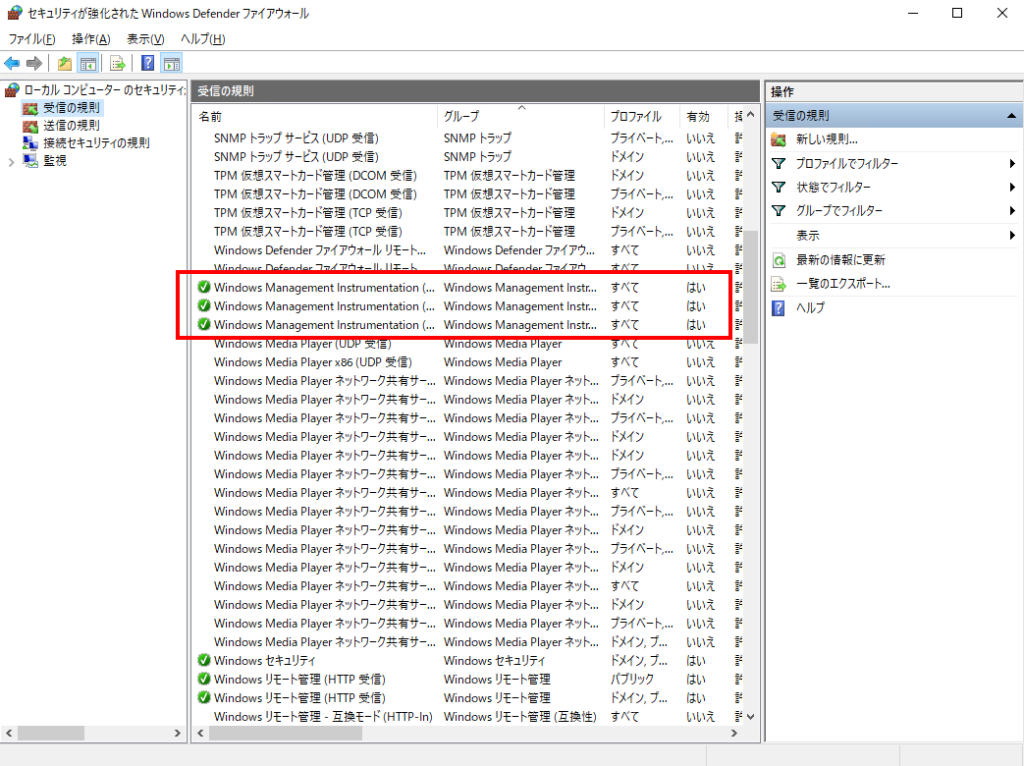This screenshot has height=766, width=1024.
Task: Select 接続セキュリティの規則 in the tree
Action: point(96,143)
